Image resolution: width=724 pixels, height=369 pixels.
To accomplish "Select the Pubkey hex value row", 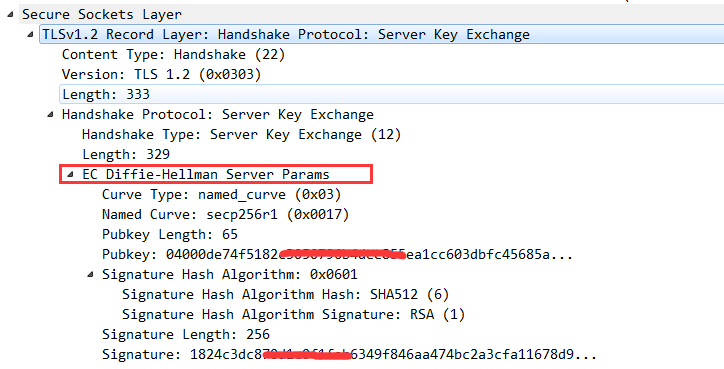I will tap(337, 254).
